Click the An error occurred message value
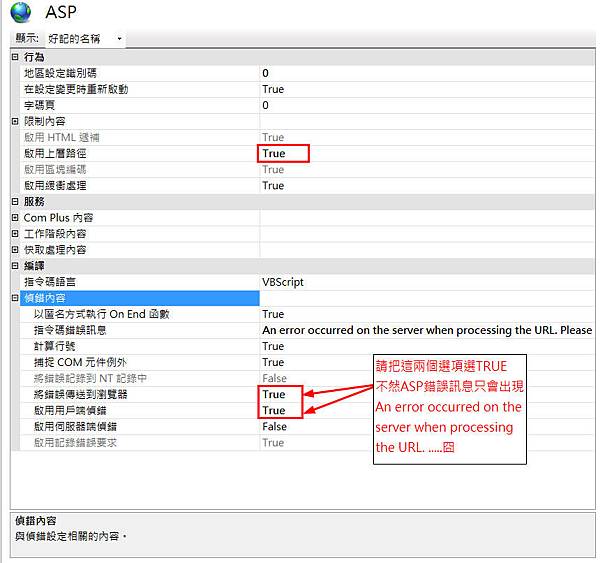This screenshot has width=600, height=563. coord(427,330)
